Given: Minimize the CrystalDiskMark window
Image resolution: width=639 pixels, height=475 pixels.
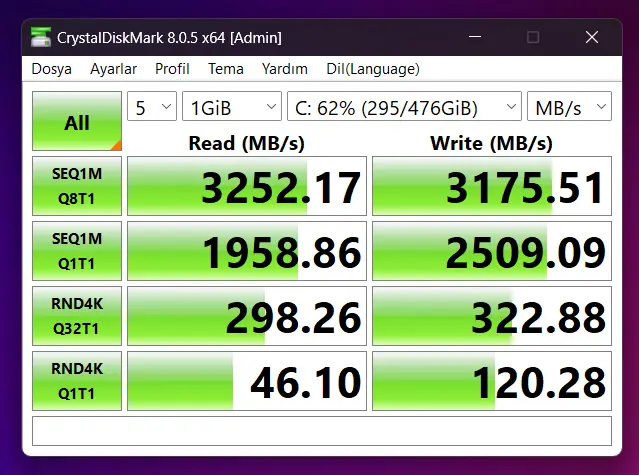Looking at the screenshot, I should 475,37.
